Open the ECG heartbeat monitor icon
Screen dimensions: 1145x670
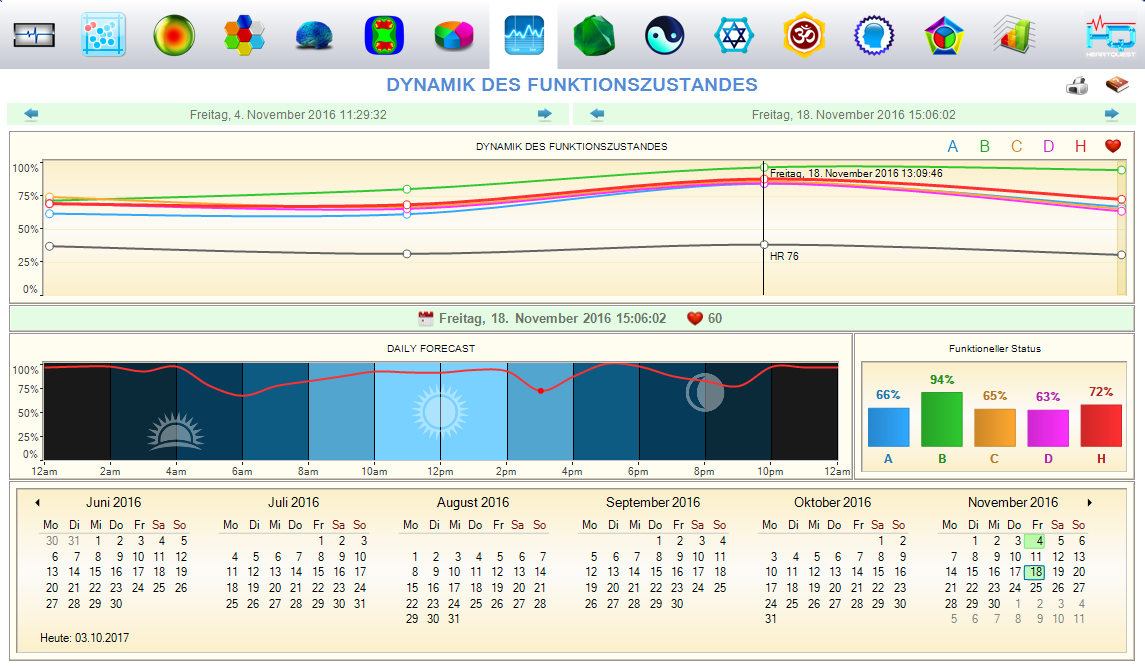34,35
